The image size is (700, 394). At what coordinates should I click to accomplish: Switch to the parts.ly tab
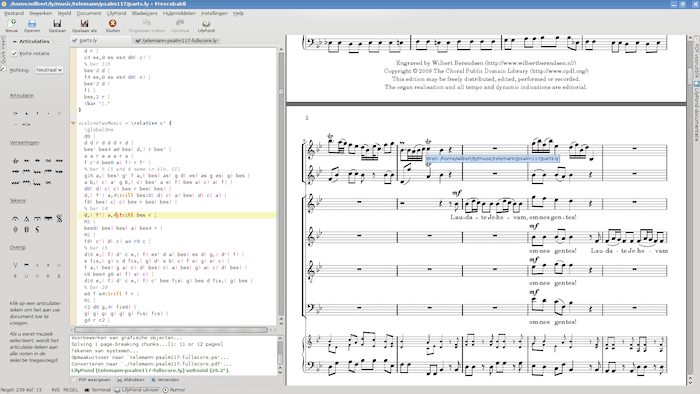click(x=100, y=41)
